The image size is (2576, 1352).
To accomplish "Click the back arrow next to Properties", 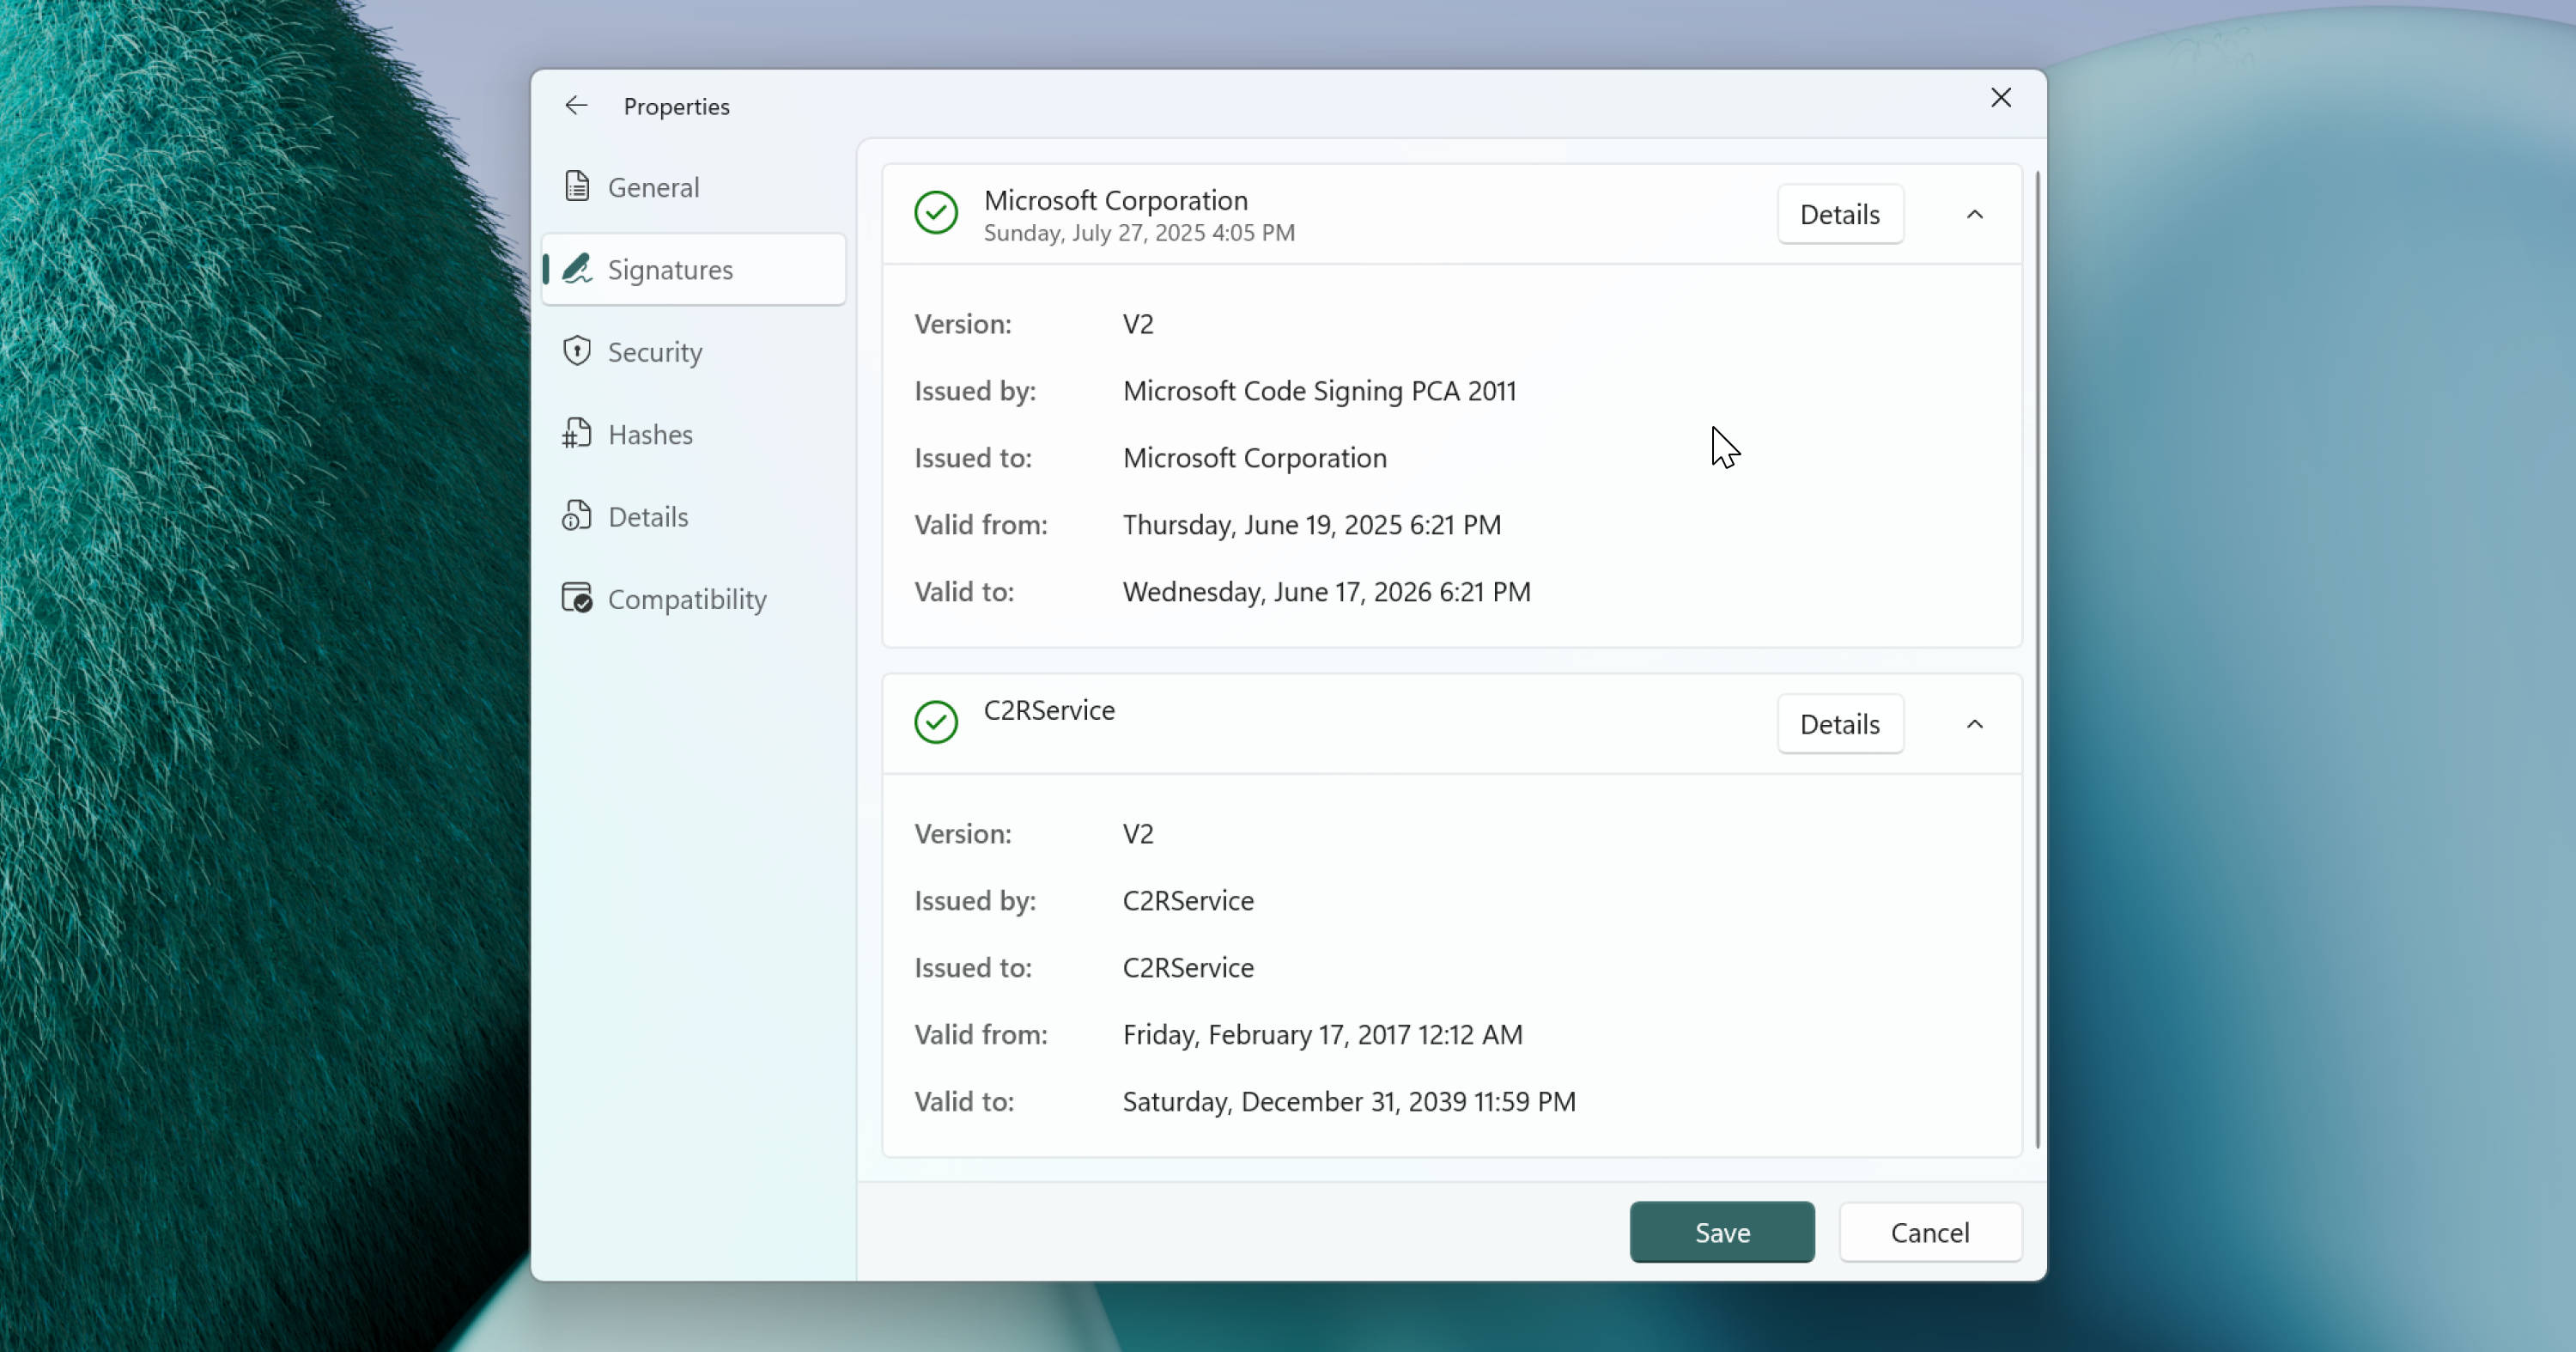I will [576, 106].
